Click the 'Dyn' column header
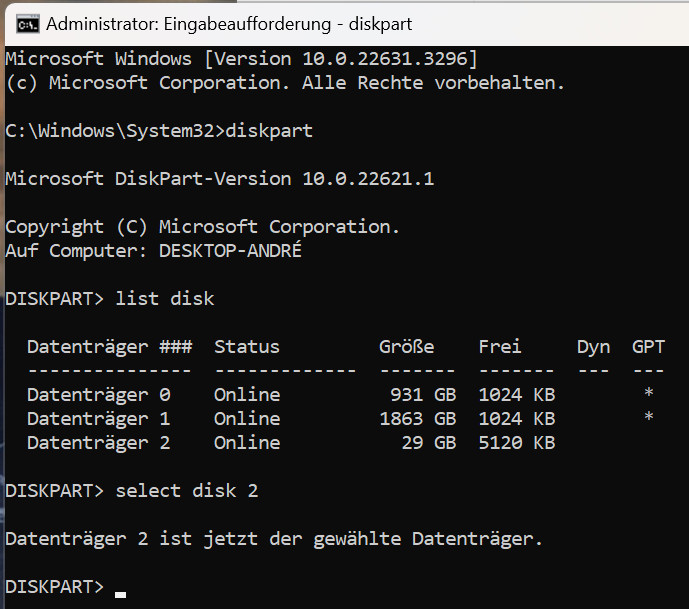This screenshot has width=689, height=609. tap(593, 347)
